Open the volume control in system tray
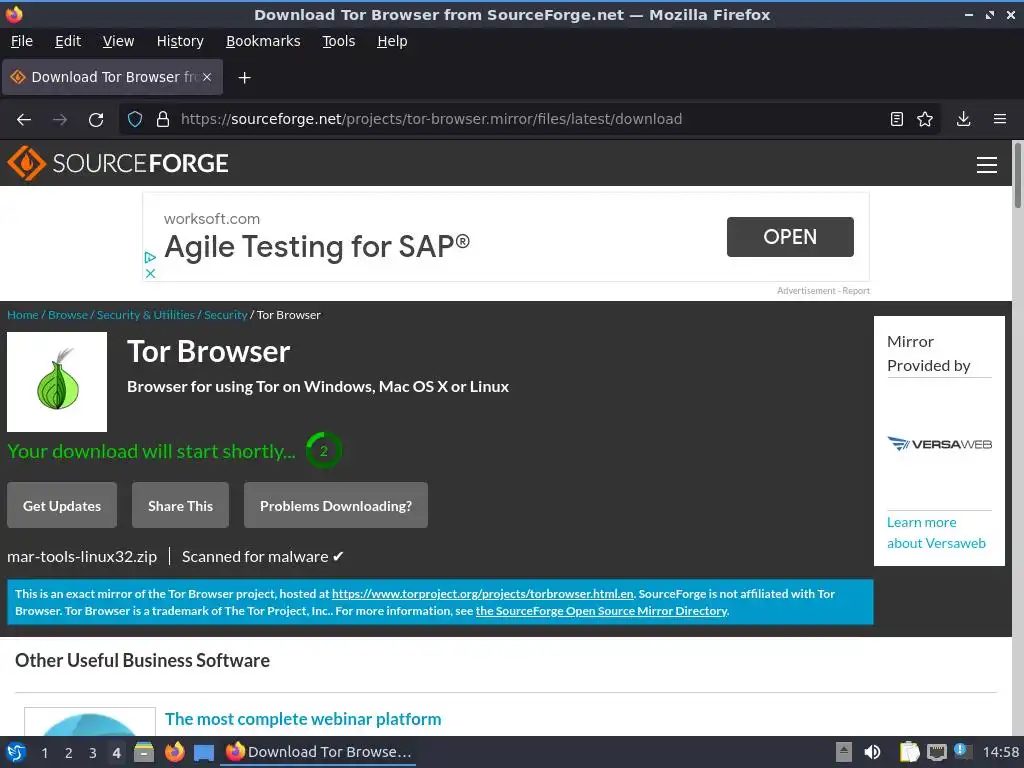The image size is (1024, 768). pyautogui.click(x=873, y=752)
